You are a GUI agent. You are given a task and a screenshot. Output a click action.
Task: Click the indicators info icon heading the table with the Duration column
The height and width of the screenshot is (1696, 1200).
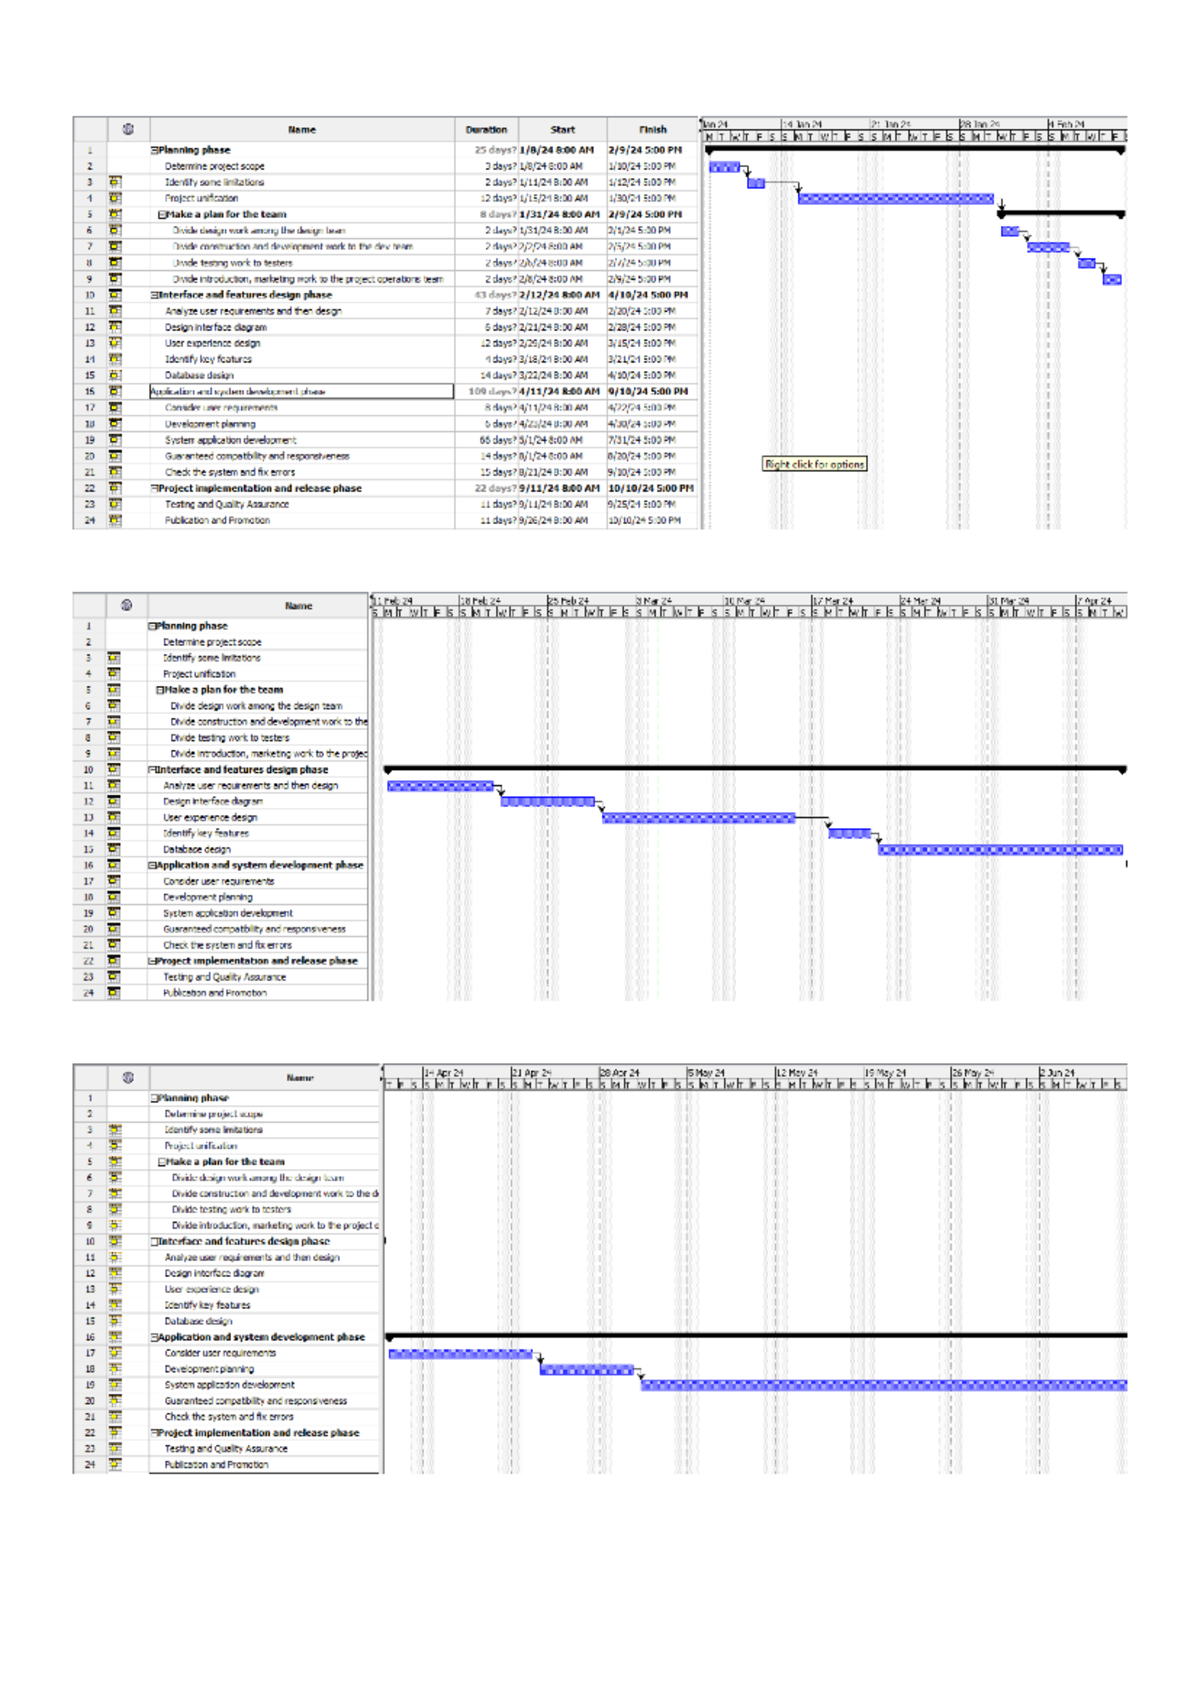pyautogui.click(x=128, y=129)
